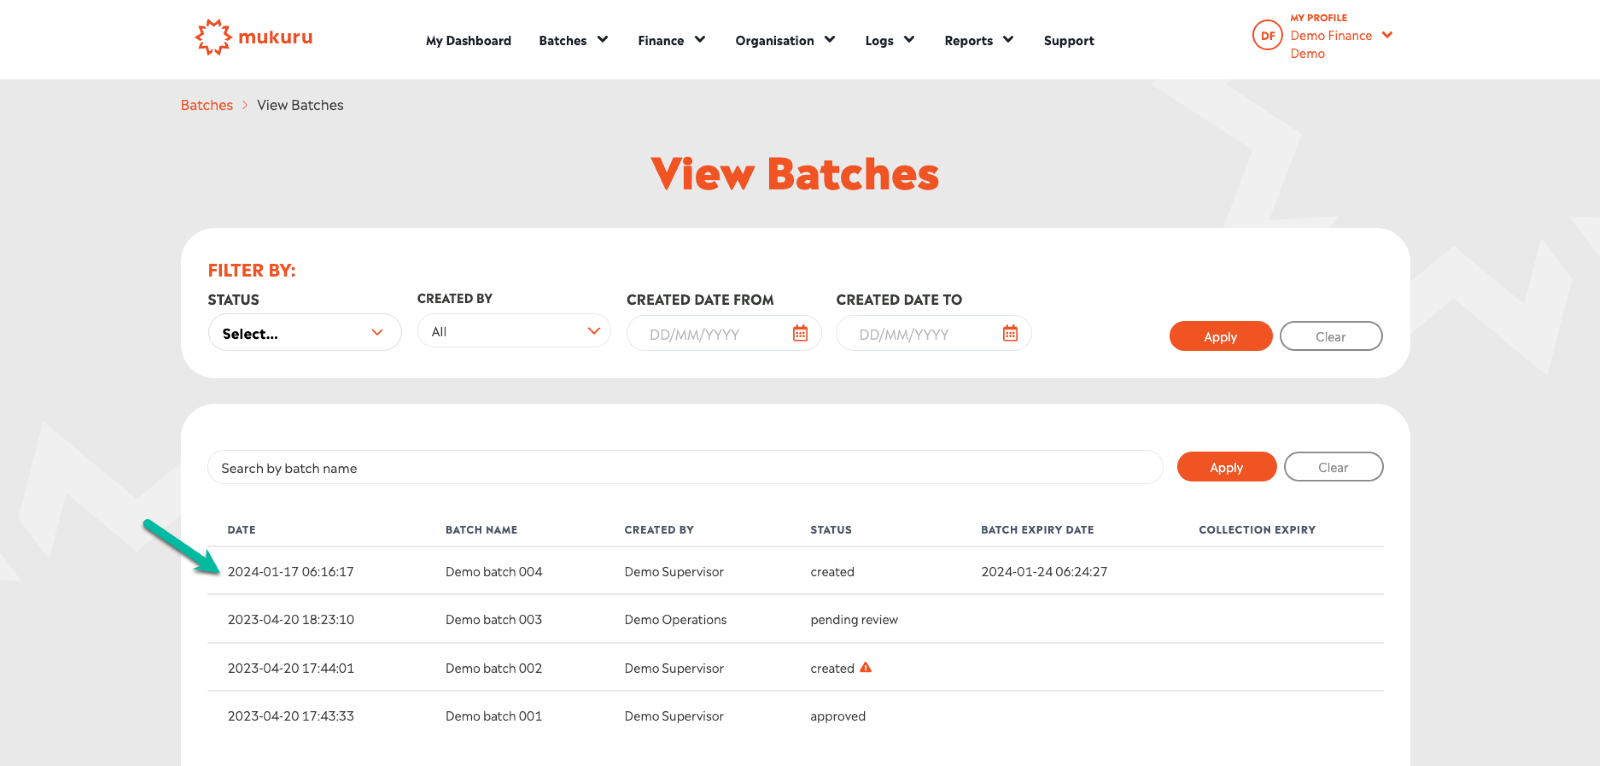Viewport: 1600px width, 766px height.
Task: Open the Status filter Select dropdown
Action: click(304, 333)
